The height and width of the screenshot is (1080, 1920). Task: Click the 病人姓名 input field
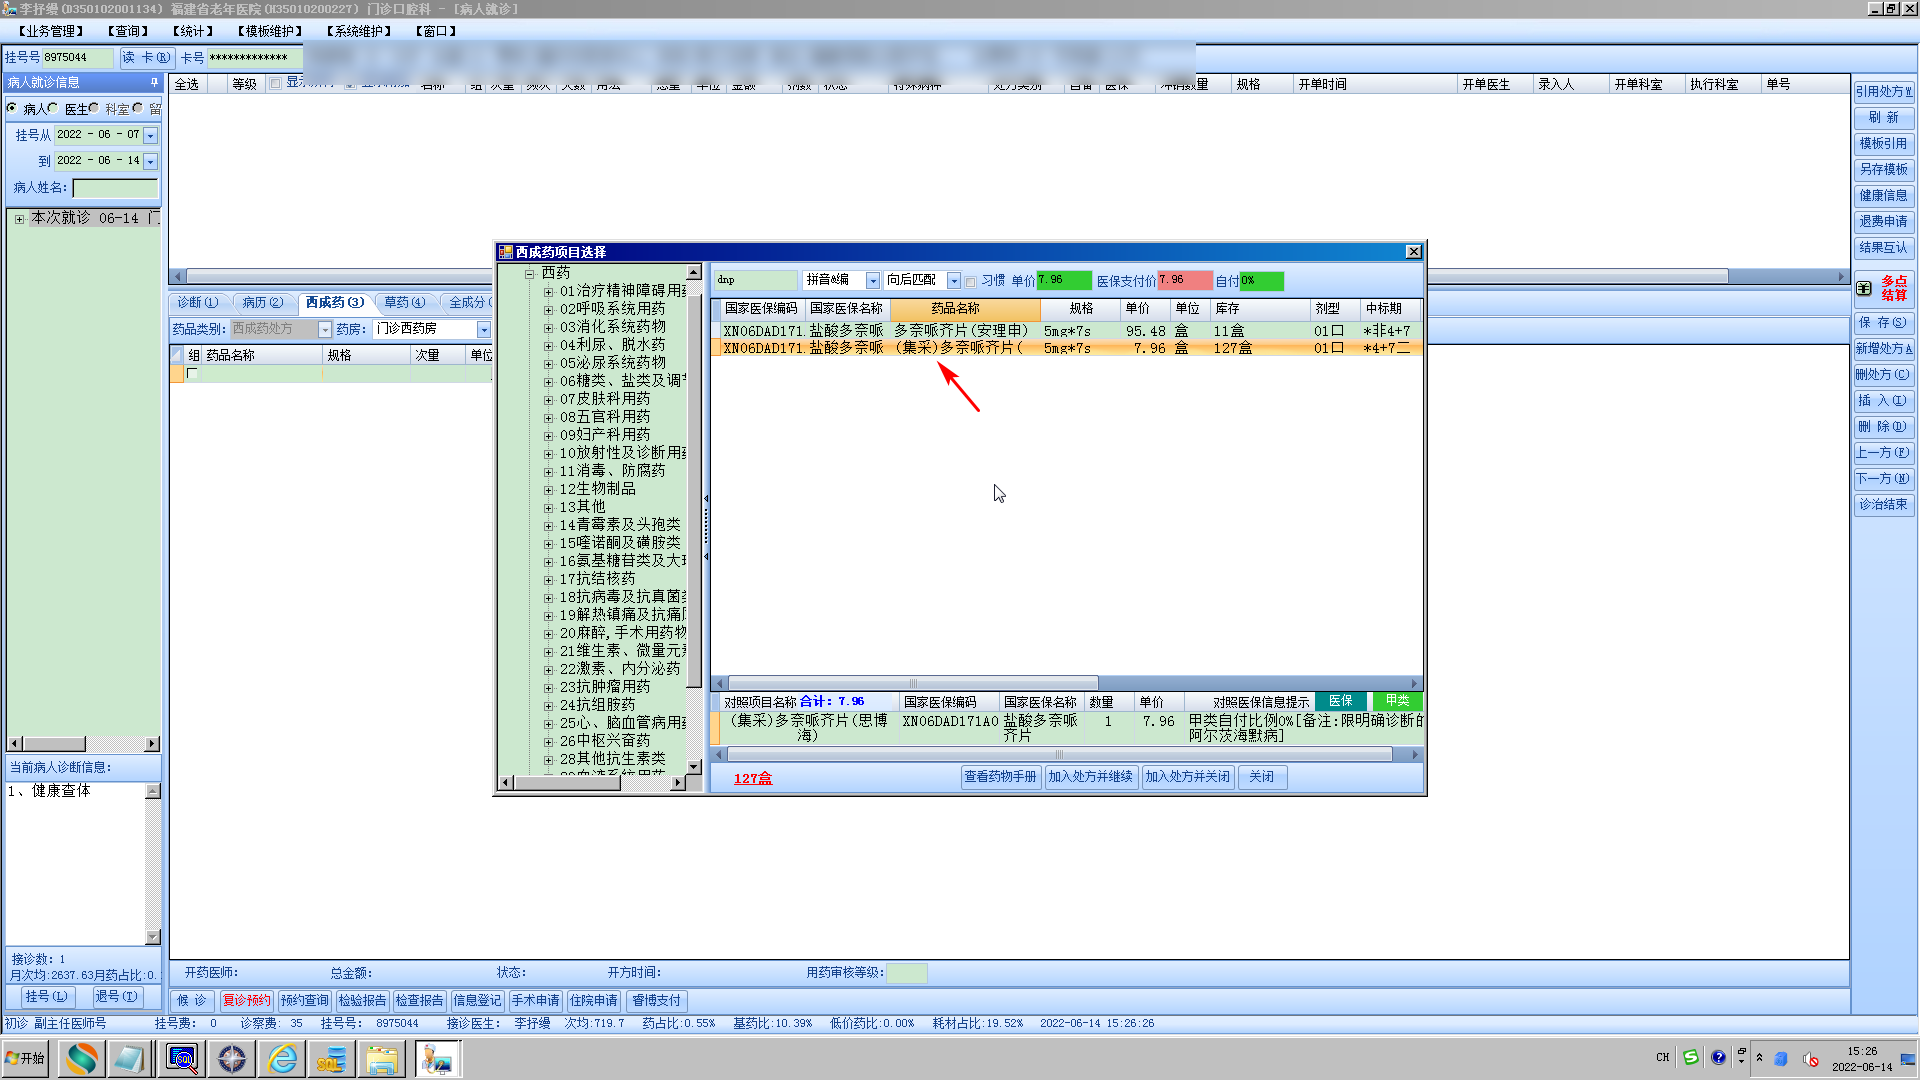point(115,188)
